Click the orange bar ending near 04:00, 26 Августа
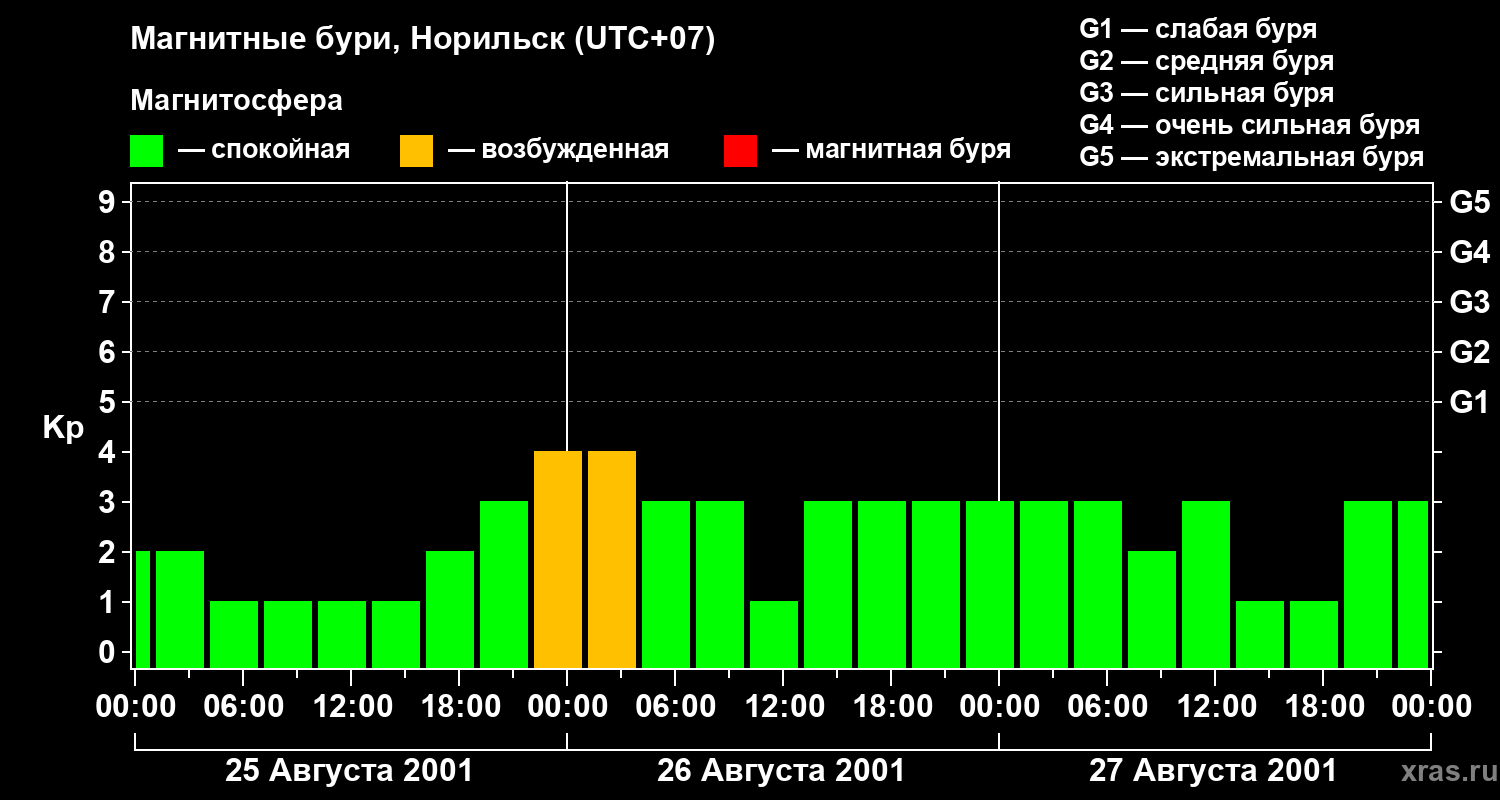This screenshot has width=1500, height=800. 612,559
